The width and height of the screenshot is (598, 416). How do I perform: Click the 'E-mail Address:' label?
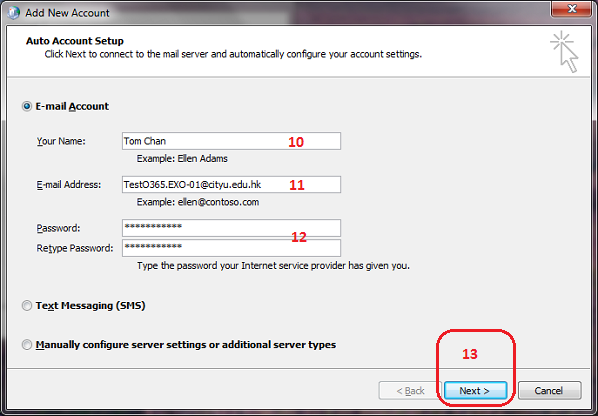point(69,185)
